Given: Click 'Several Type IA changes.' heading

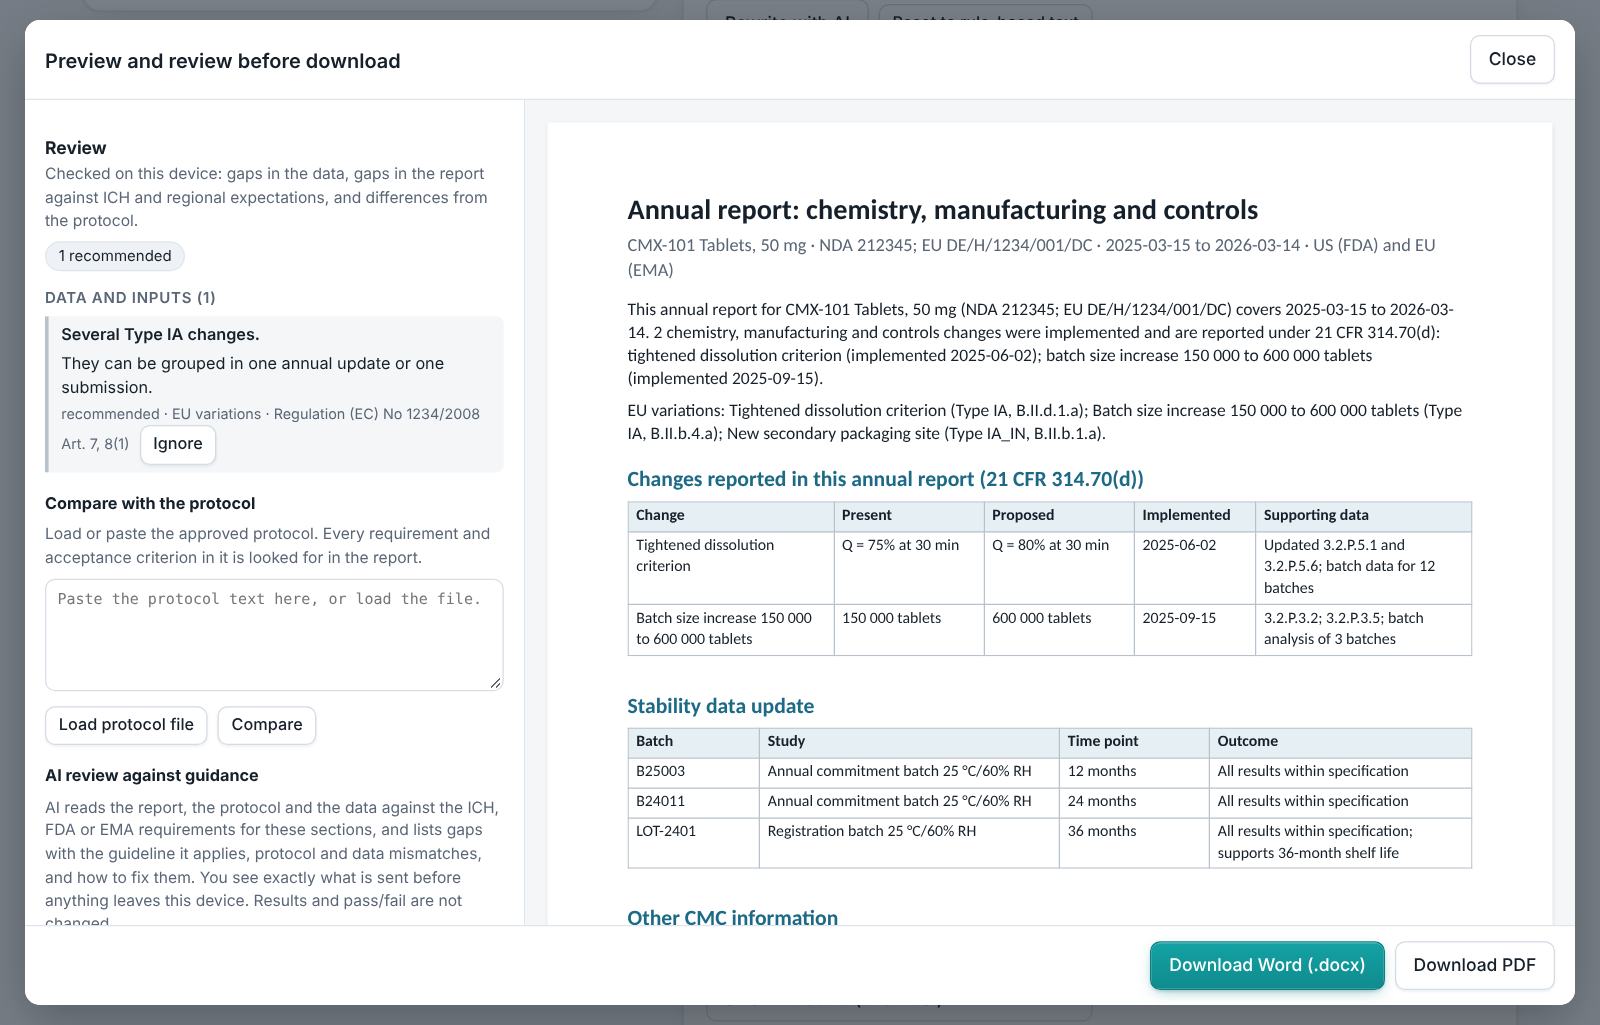Looking at the screenshot, I should [160, 334].
